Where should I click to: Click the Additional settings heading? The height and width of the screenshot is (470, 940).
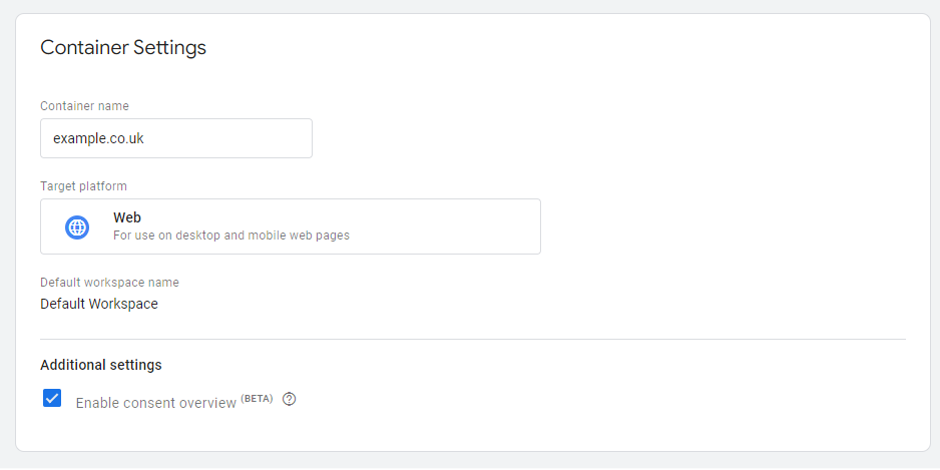(x=101, y=364)
